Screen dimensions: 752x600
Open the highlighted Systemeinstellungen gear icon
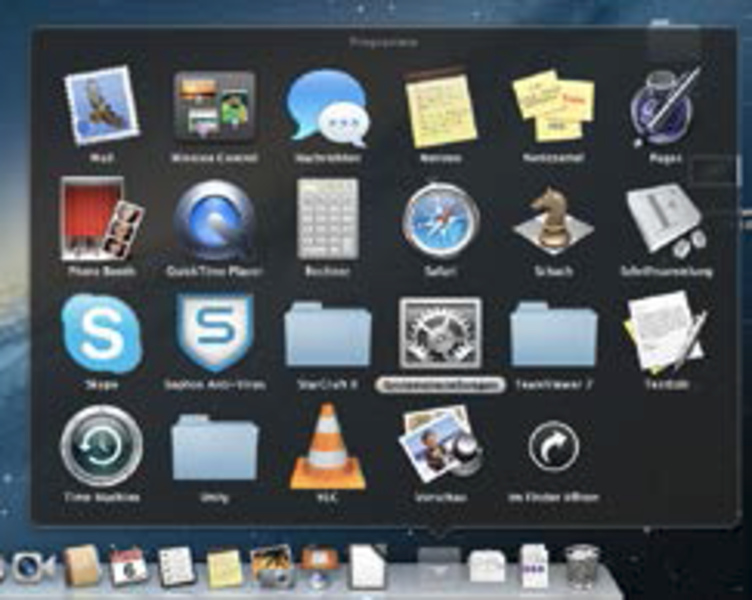click(x=440, y=333)
